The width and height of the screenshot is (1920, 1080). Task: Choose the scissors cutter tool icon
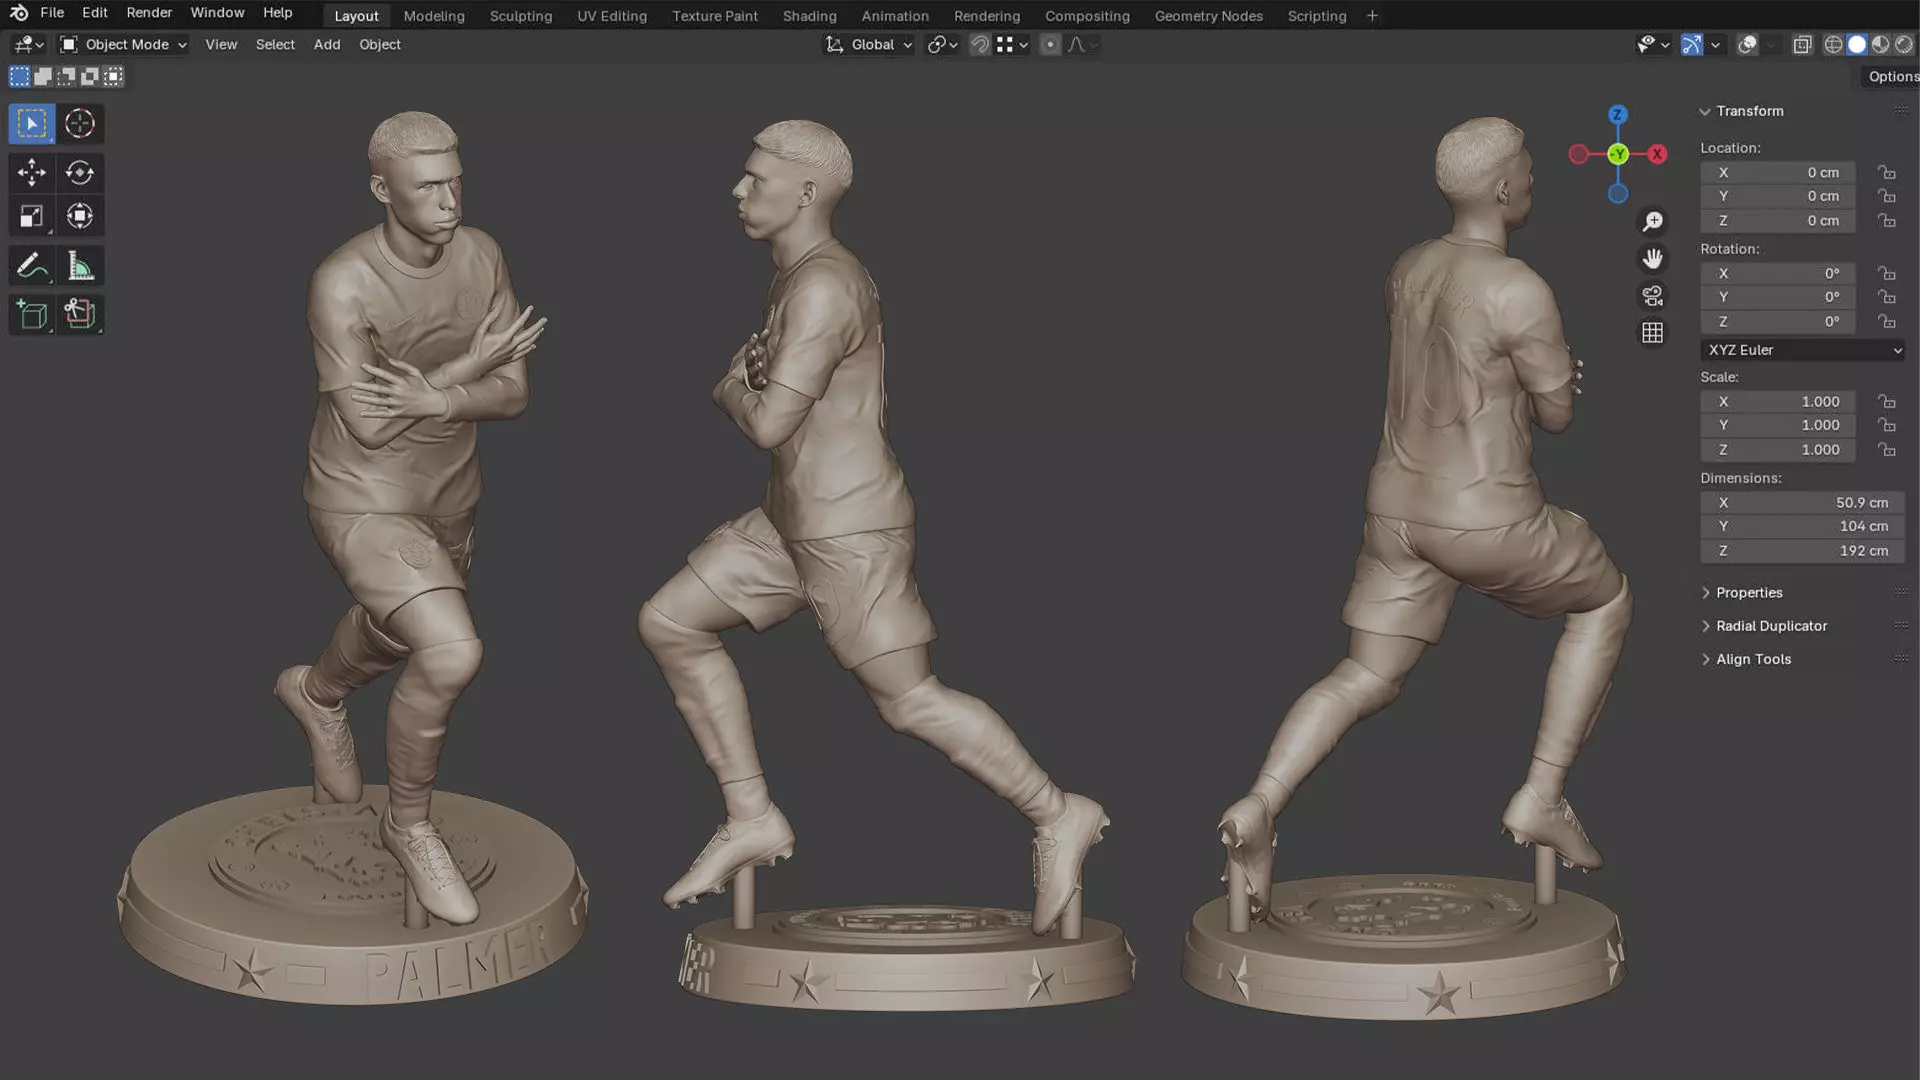(x=80, y=314)
